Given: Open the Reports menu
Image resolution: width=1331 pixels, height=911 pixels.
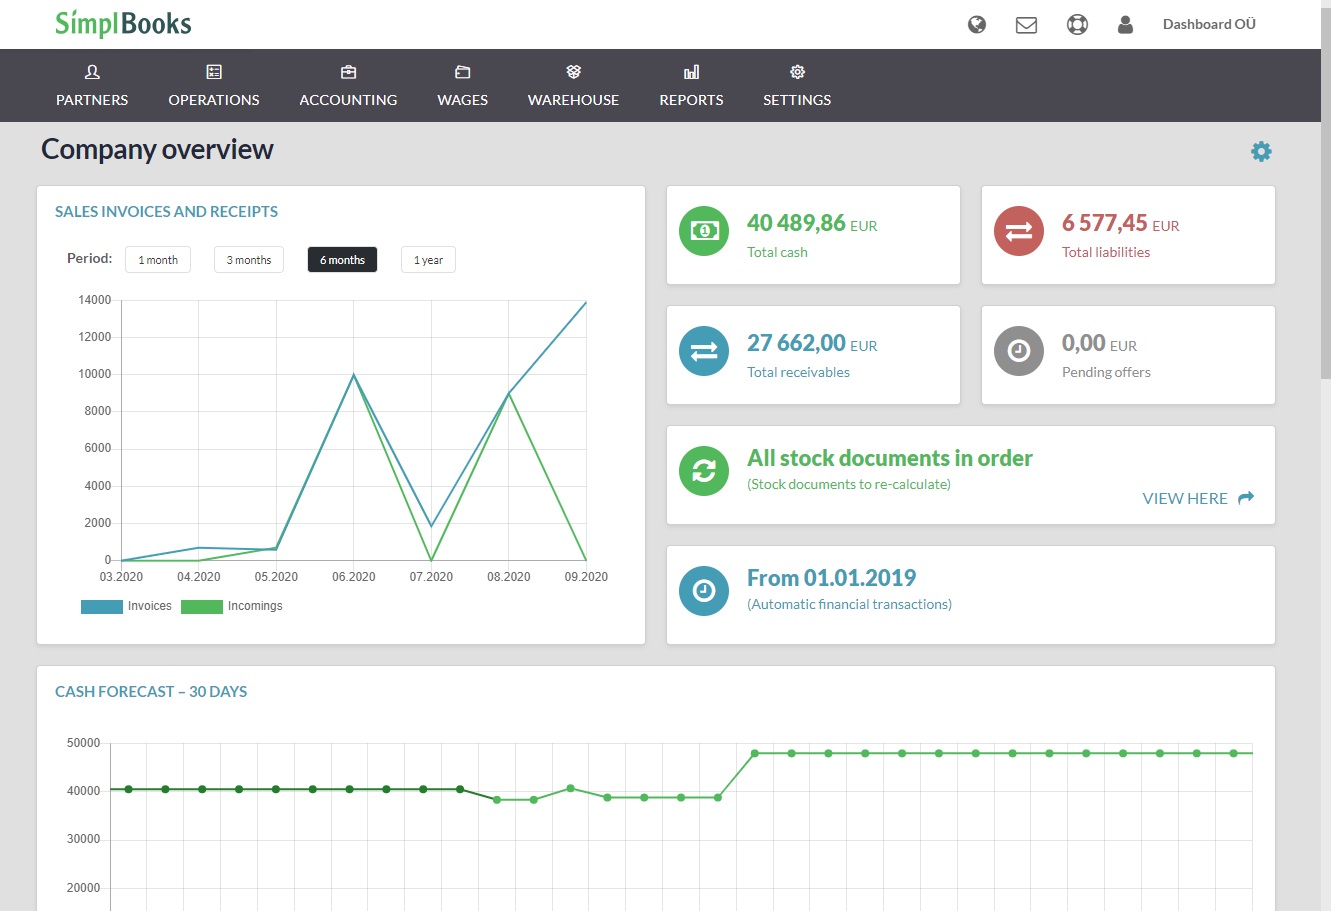Looking at the screenshot, I should click(x=691, y=86).
